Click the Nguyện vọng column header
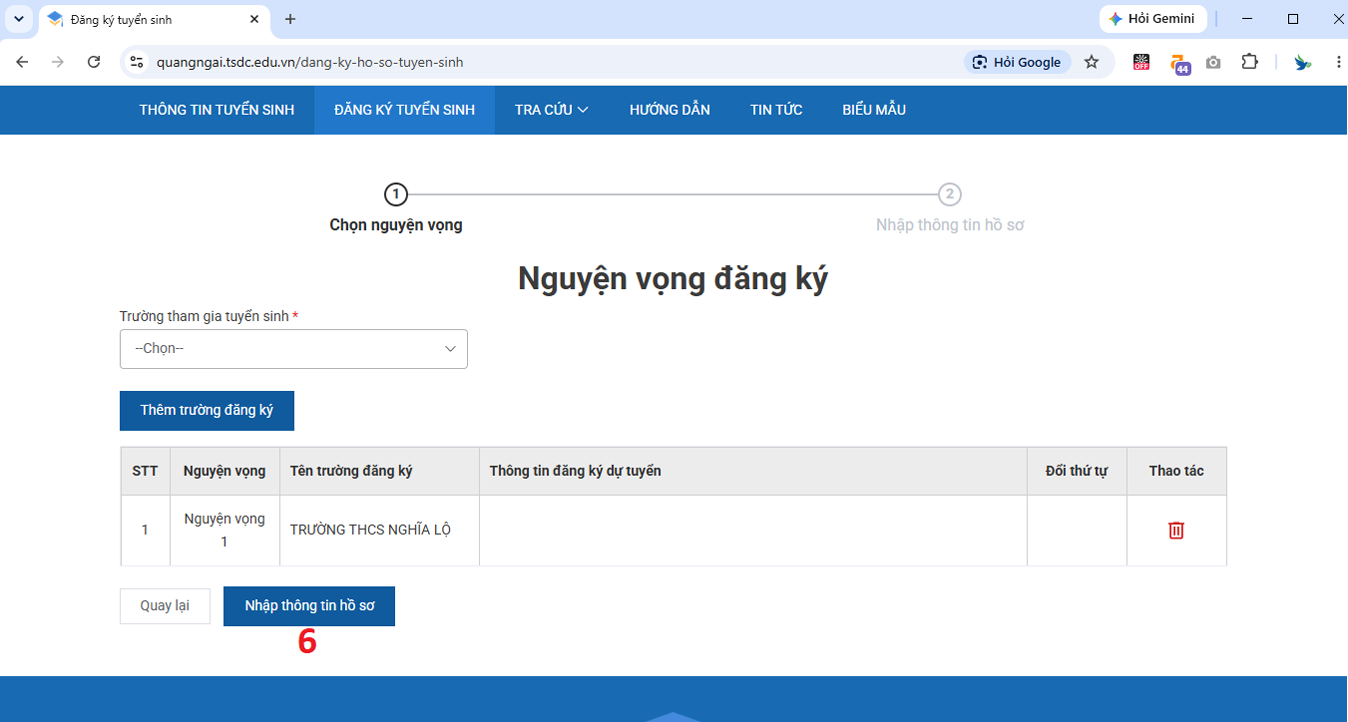The width and height of the screenshot is (1348, 722). click(225, 471)
